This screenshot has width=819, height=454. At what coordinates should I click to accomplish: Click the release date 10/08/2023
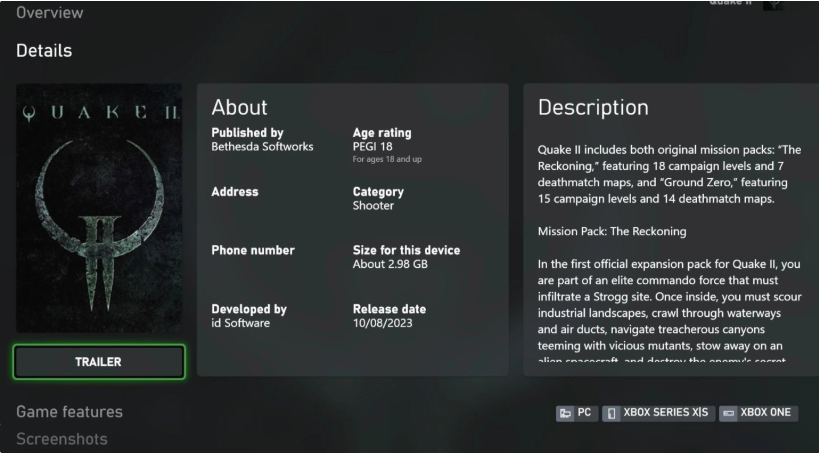[x=382, y=323]
